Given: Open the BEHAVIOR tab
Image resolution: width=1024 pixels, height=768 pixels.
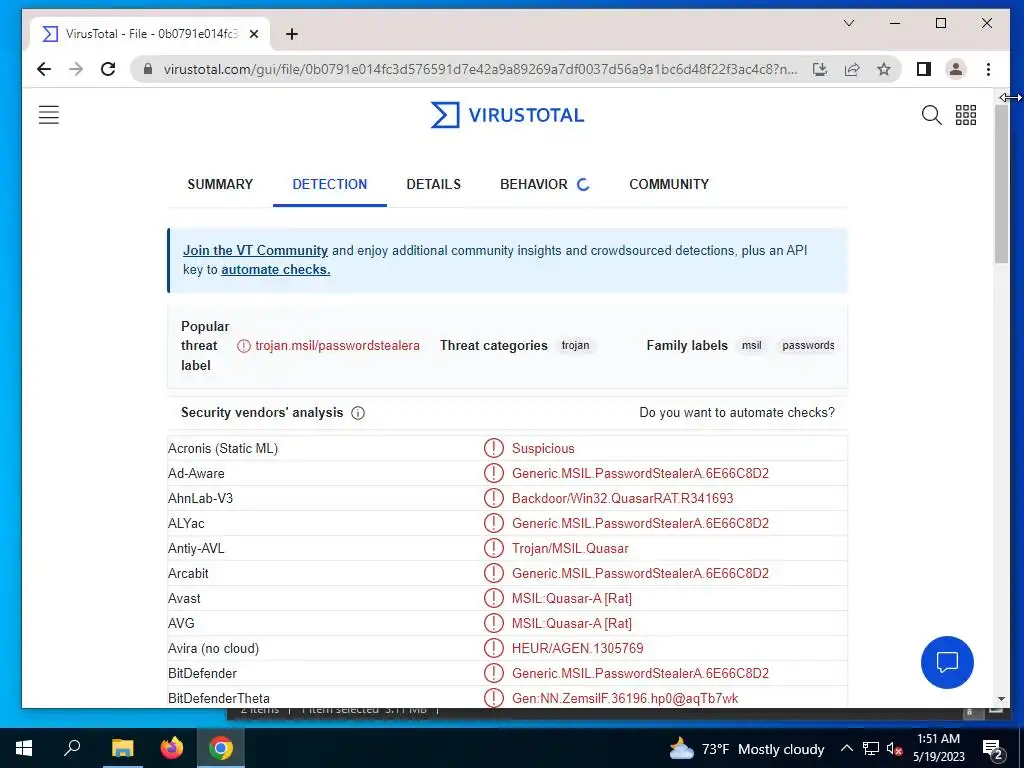Looking at the screenshot, I should (534, 184).
